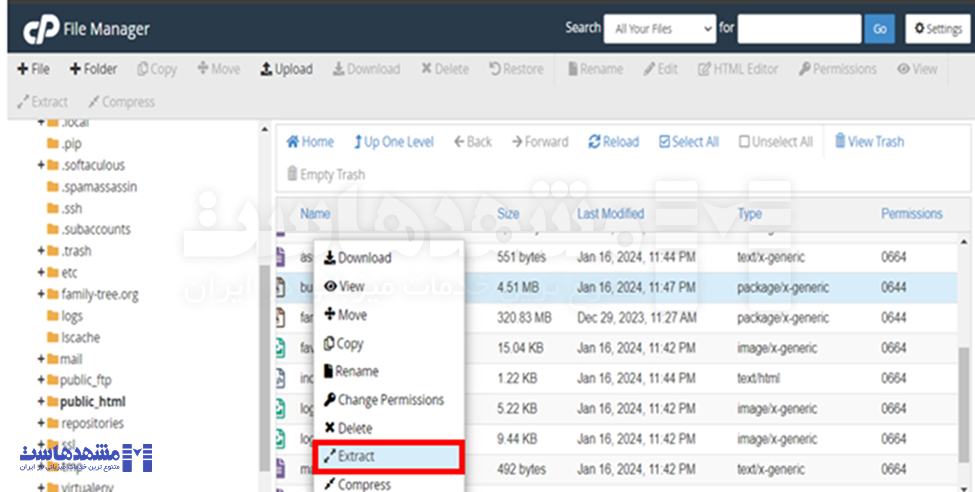Click the Rename toolbar button
Viewport: 975px width, 492px height.
pos(595,69)
